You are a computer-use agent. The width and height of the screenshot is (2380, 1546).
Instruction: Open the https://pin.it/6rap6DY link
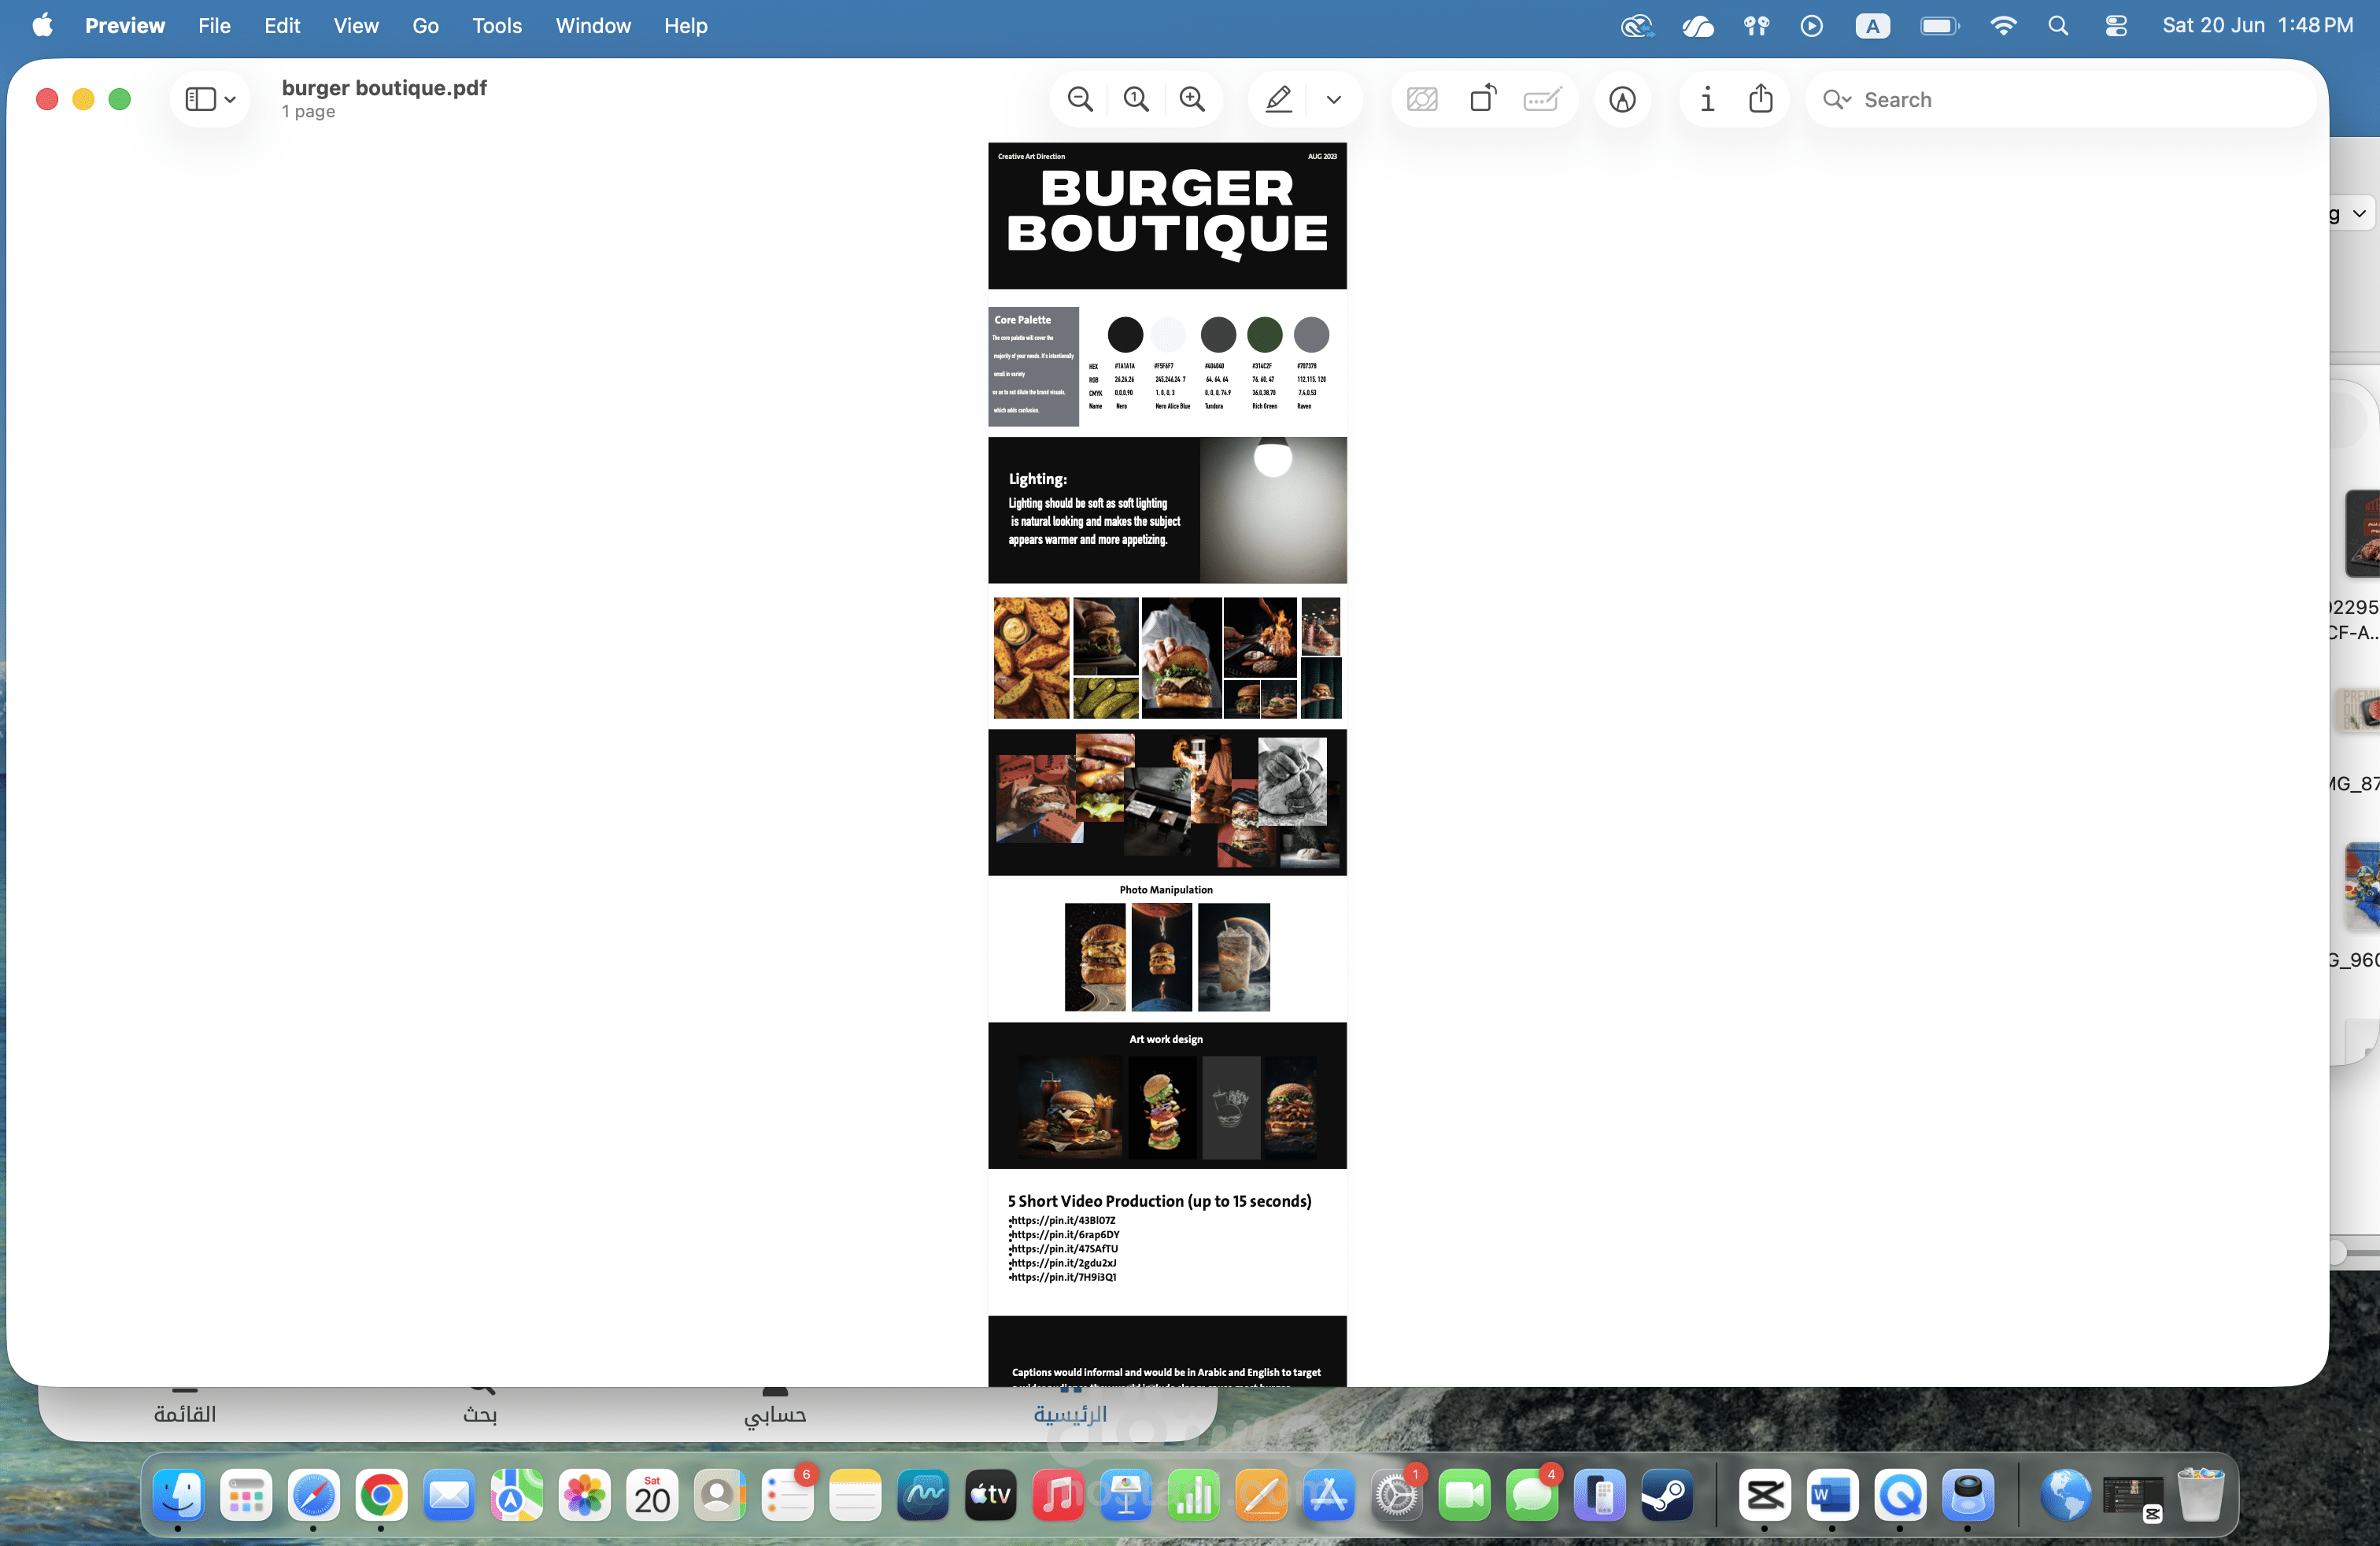click(x=1064, y=1234)
